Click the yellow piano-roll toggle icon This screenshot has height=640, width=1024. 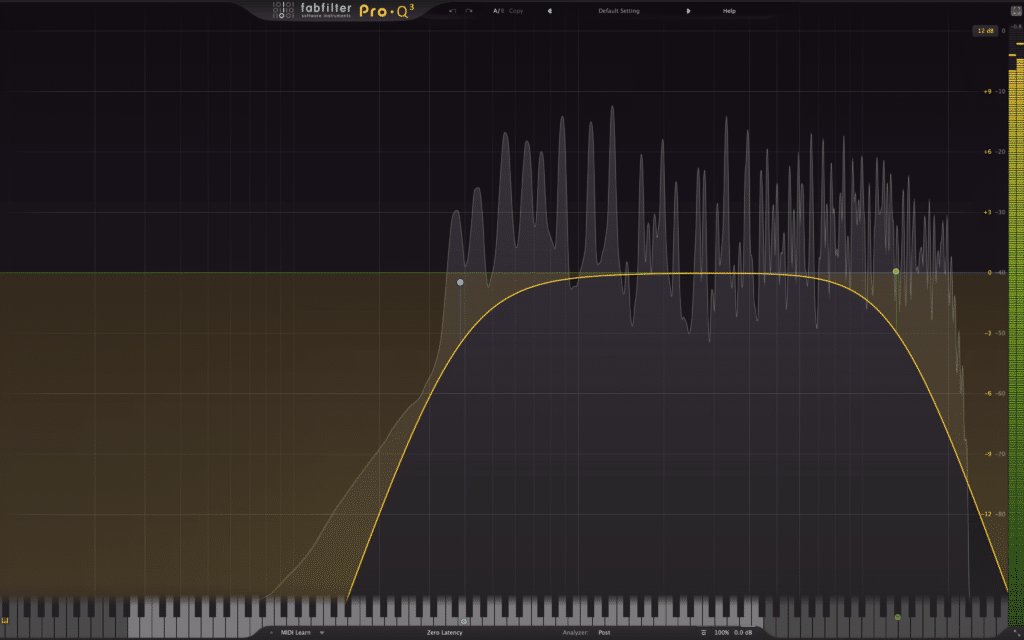(5, 621)
